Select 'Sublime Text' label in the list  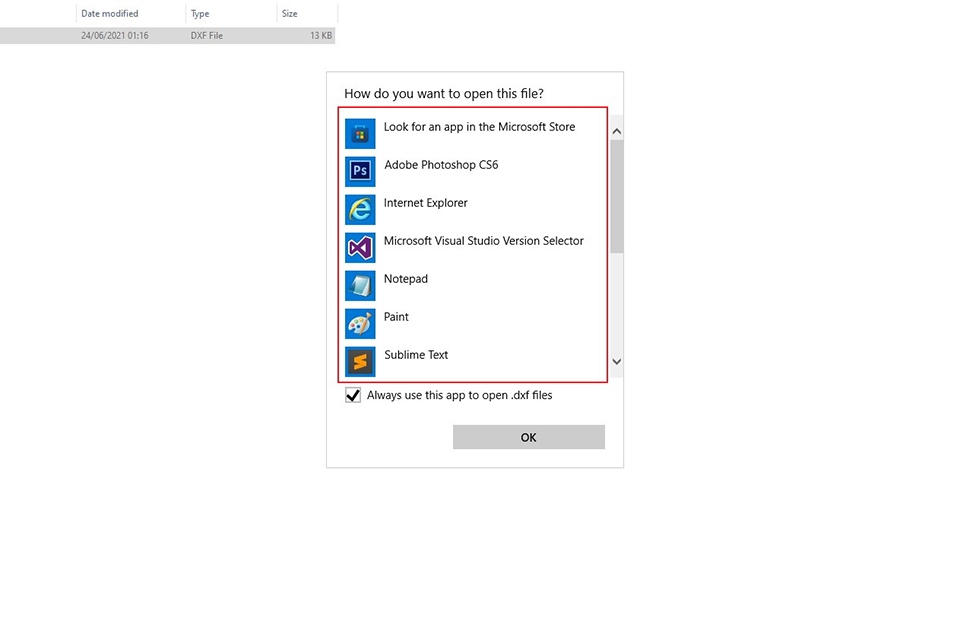pyautogui.click(x=416, y=355)
